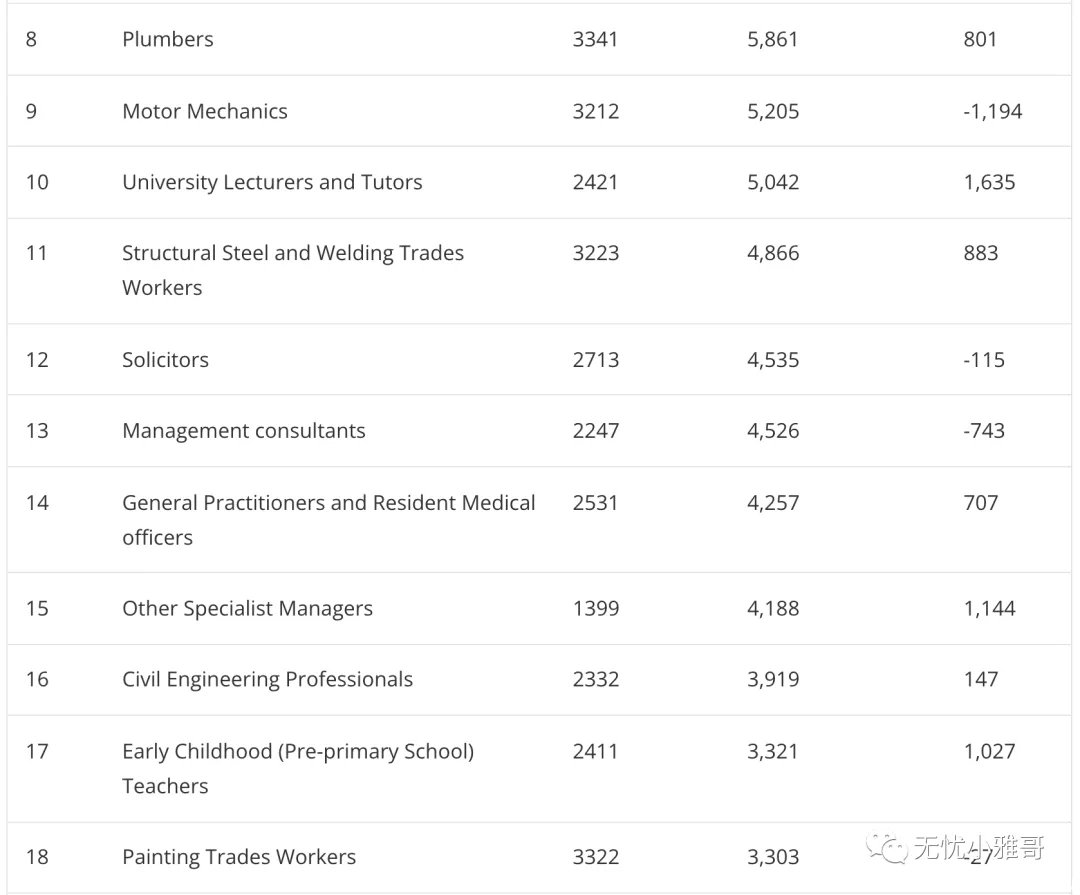This screenshot has width=1080, height=895.
Task: Click University Lecturers and Tutors text
Action: click(272, 183)
